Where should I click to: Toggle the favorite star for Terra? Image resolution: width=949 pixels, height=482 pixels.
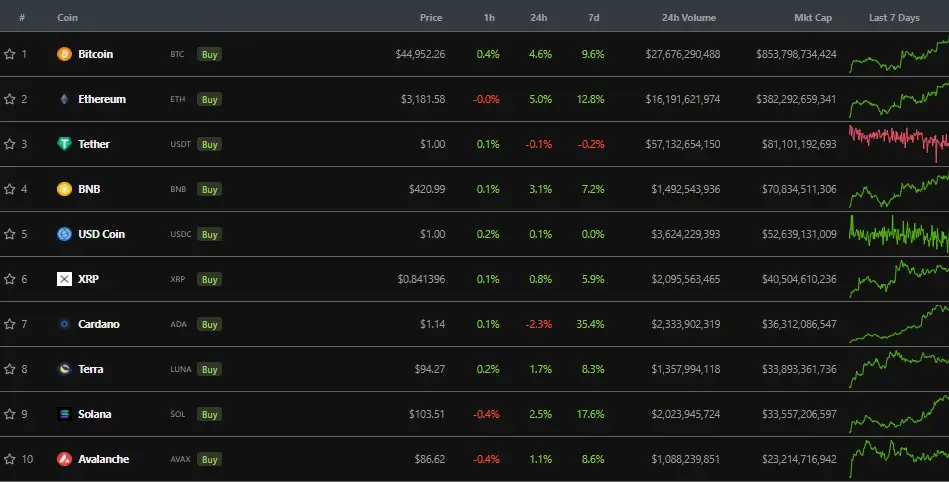click(9, 369)
